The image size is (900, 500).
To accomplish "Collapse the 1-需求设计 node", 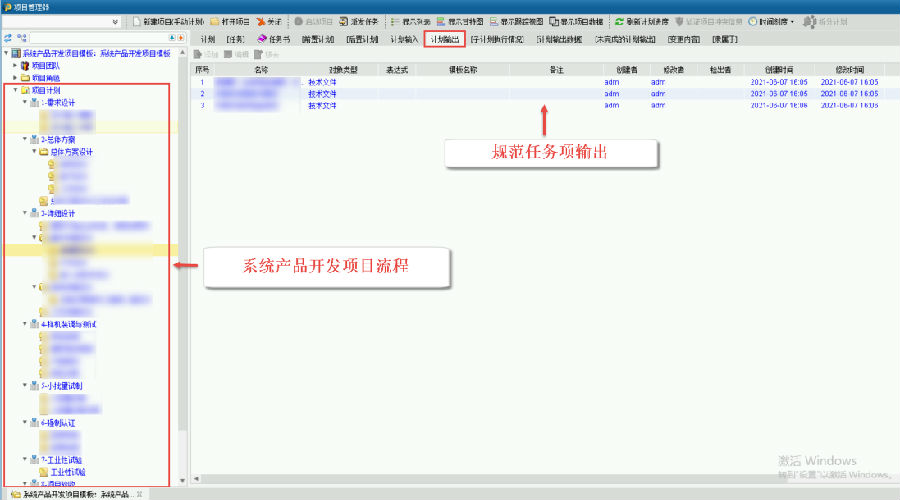I will pos(25,102).
